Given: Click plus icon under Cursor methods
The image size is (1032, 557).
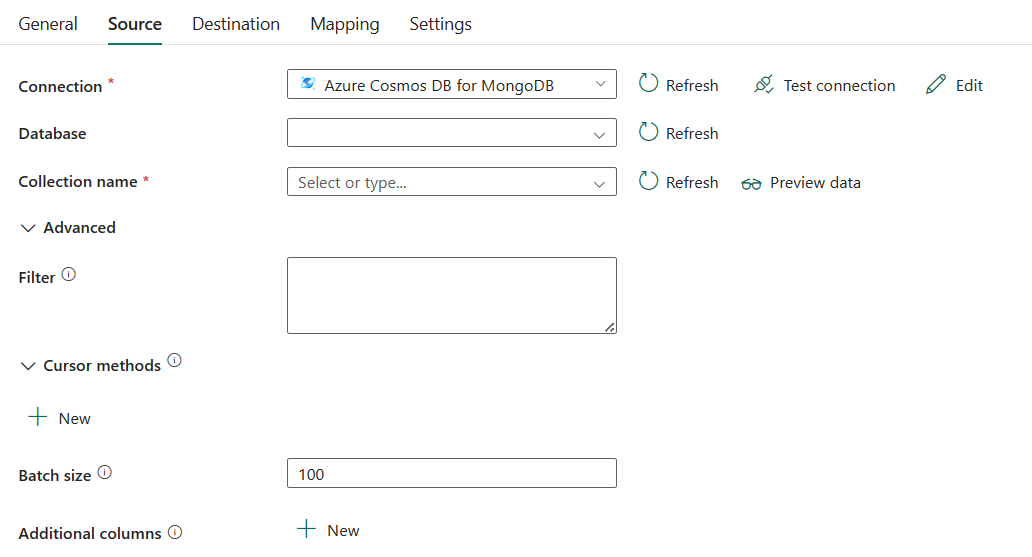Looking at the screenshot, I should tap(38, 417).
